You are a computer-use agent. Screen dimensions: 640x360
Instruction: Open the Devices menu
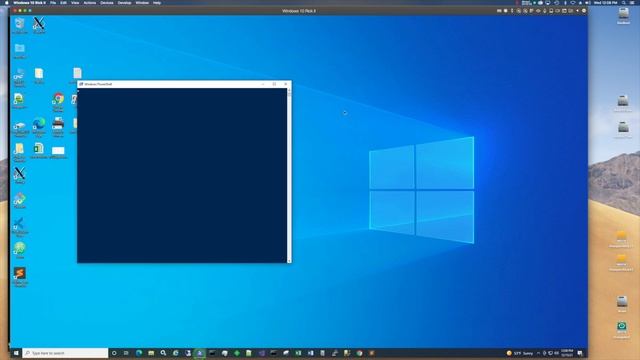coord(107,2)
